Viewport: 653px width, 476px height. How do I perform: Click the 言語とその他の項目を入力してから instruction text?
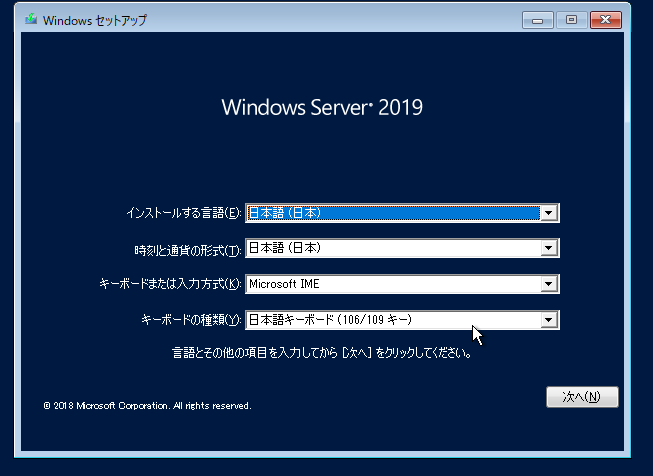click(322, 353)
